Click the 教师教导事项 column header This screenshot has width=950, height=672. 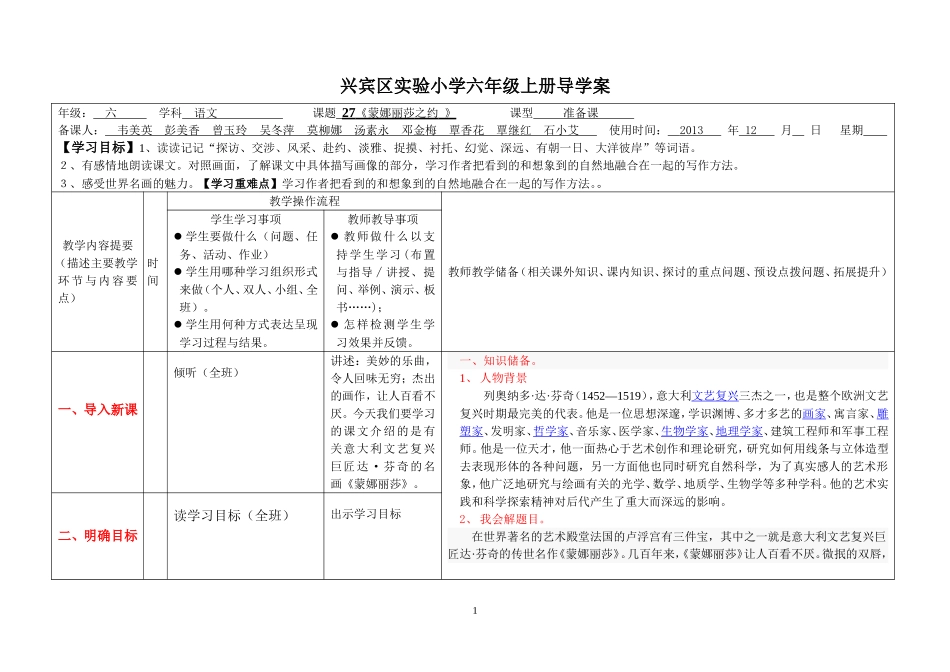click(x=383, y=219)
